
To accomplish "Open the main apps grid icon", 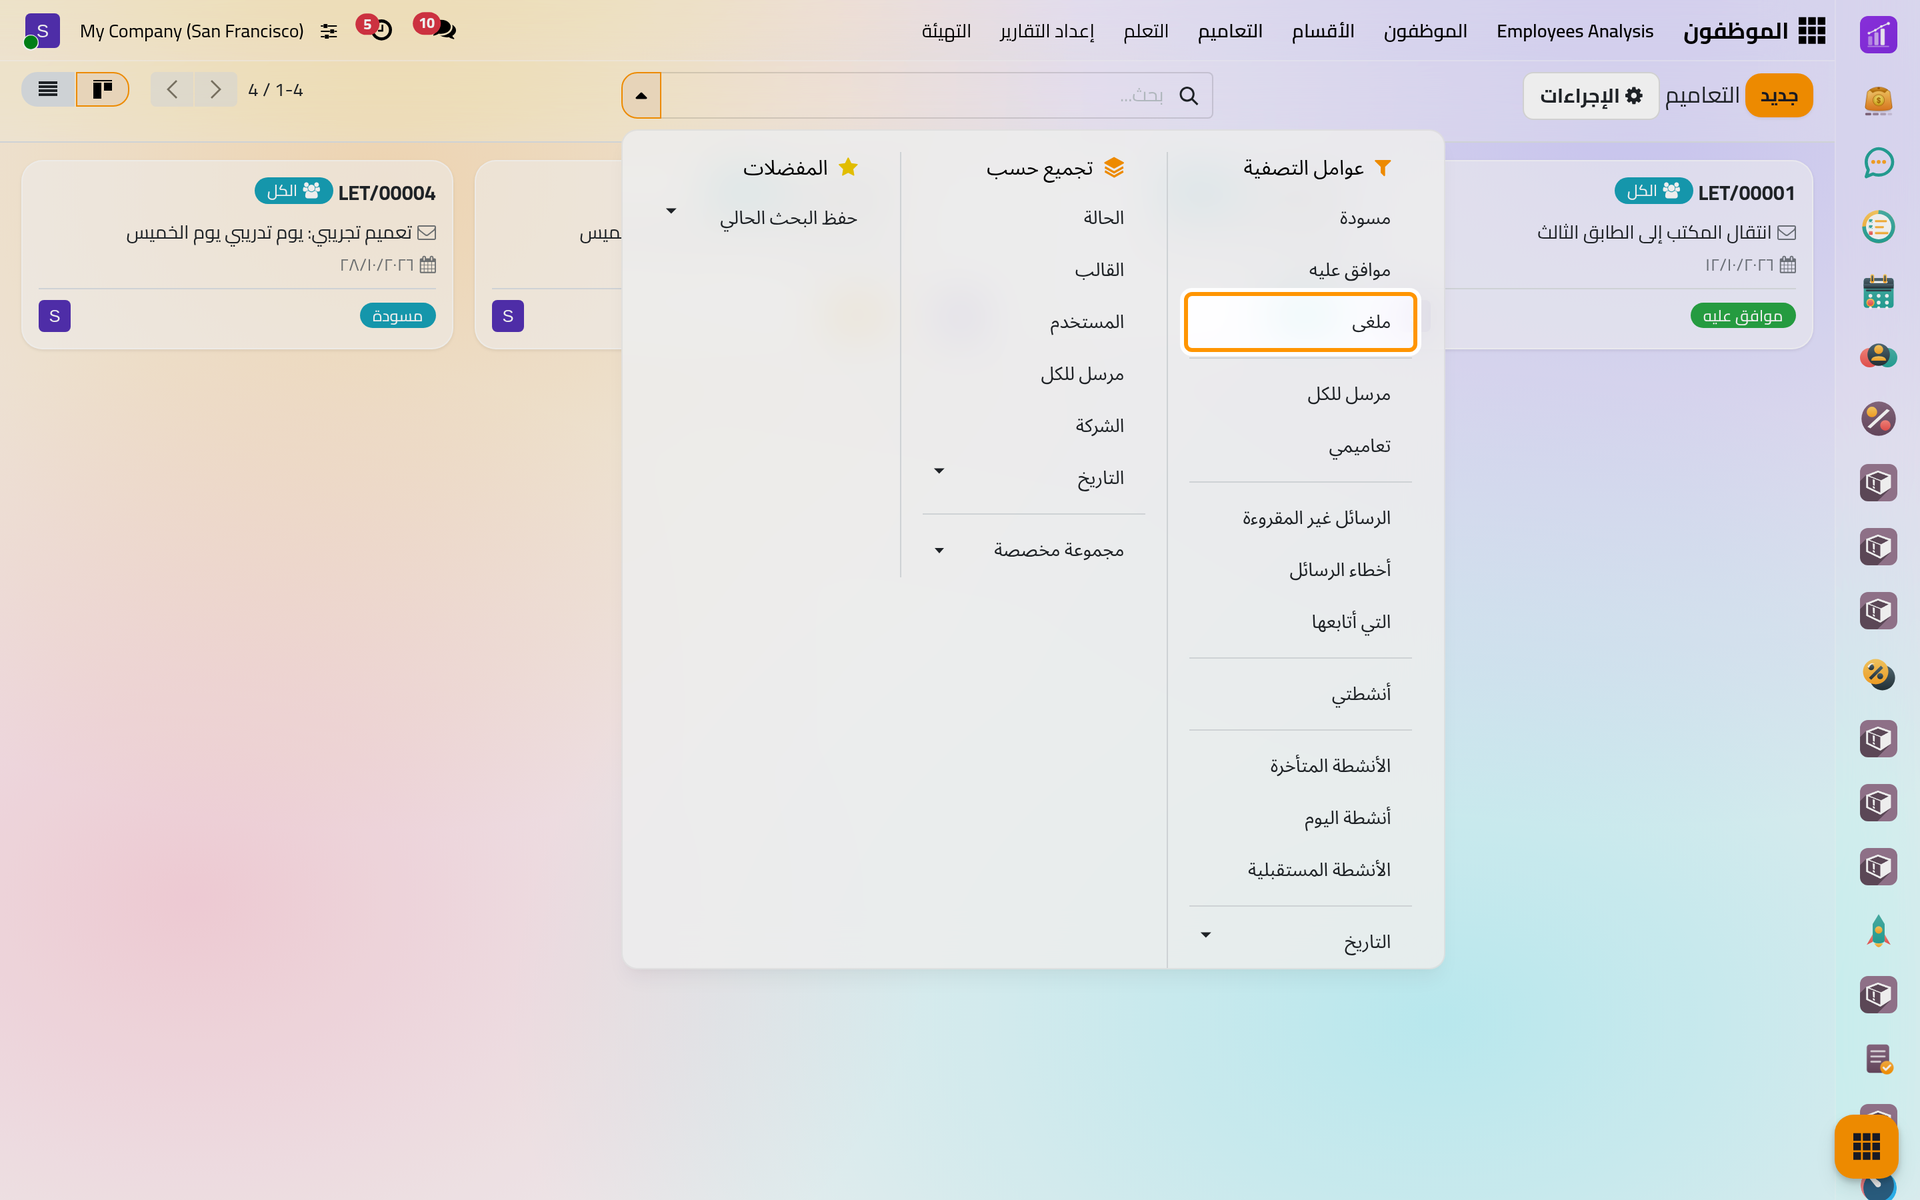I will click(1811, 31).
